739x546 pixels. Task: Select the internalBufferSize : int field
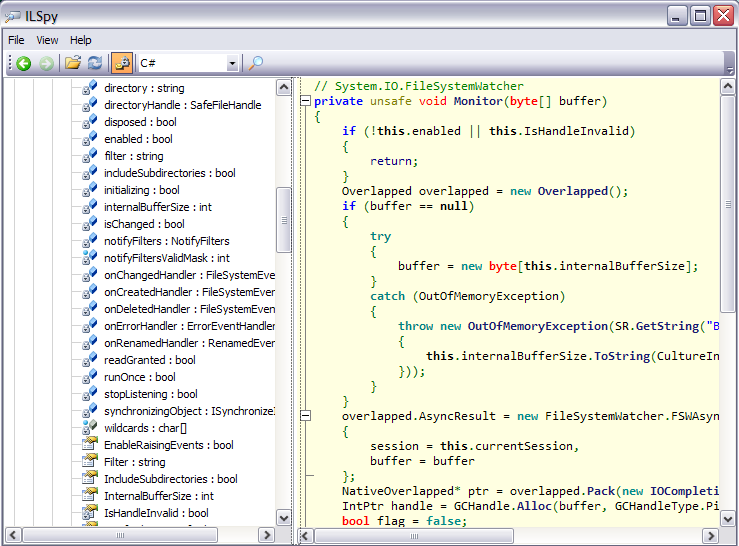point(158,207)
